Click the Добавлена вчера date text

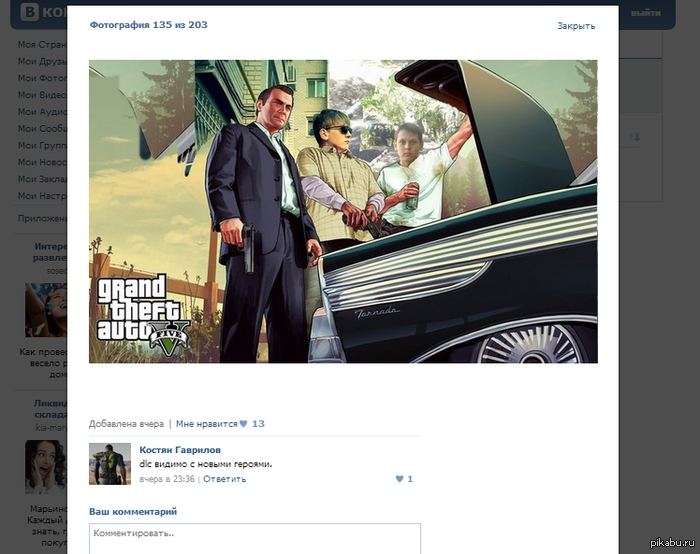click(126, 424)
